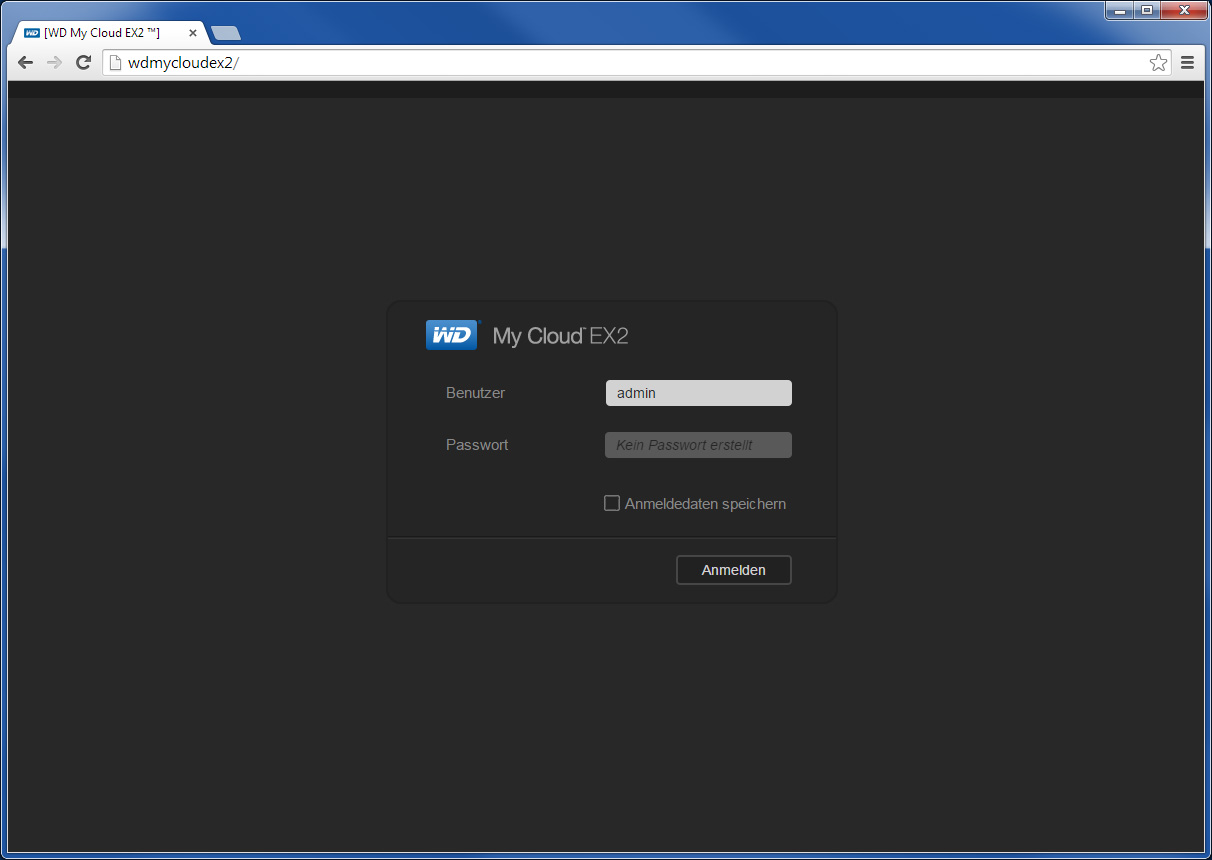This screenshot has height=860, width=1212.
Task: Click the Passwort input field
Action: [699, 445]
